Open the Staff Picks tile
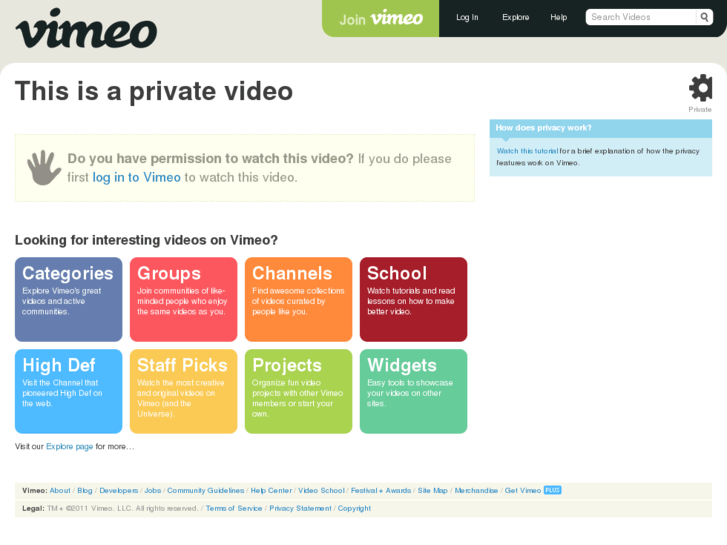 coord(184,391)
